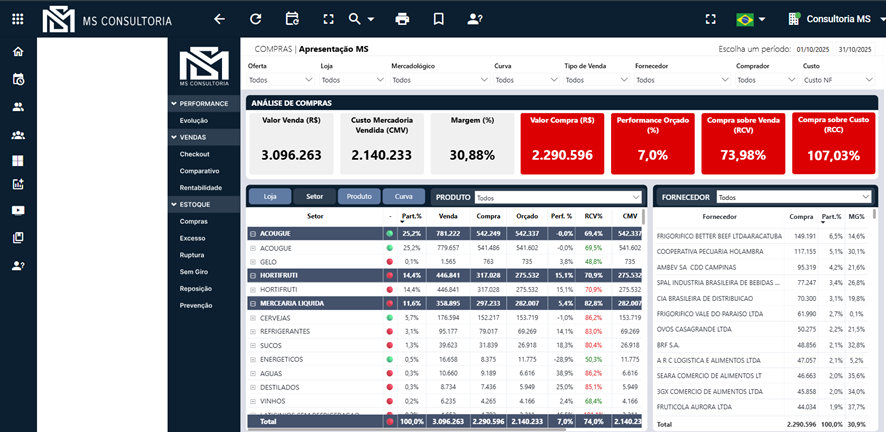The width and height of the screenshot is (886, 432).
Task: Open the video icon in the left sidebar
Action: point(18,211)
